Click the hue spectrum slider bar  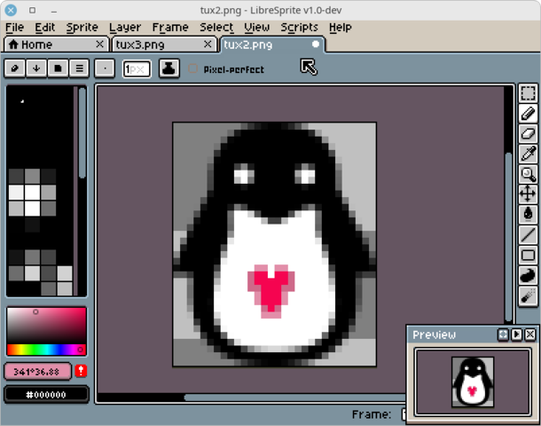coord(46,349)
